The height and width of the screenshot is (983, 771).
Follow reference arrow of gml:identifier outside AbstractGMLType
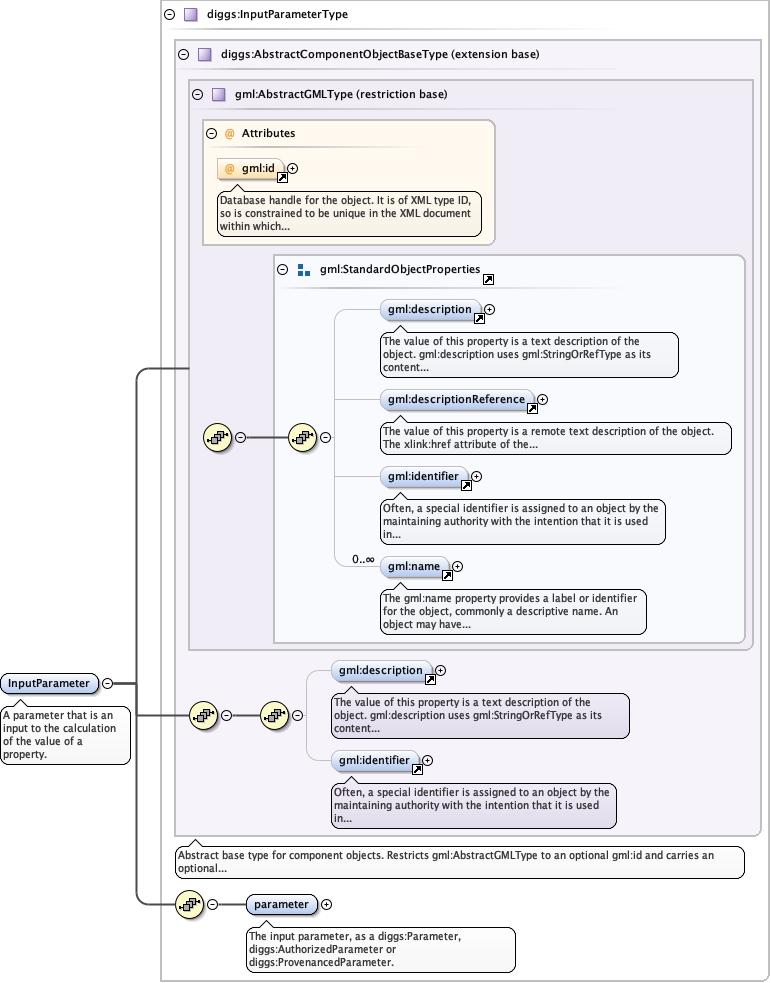tap(417, 770)
